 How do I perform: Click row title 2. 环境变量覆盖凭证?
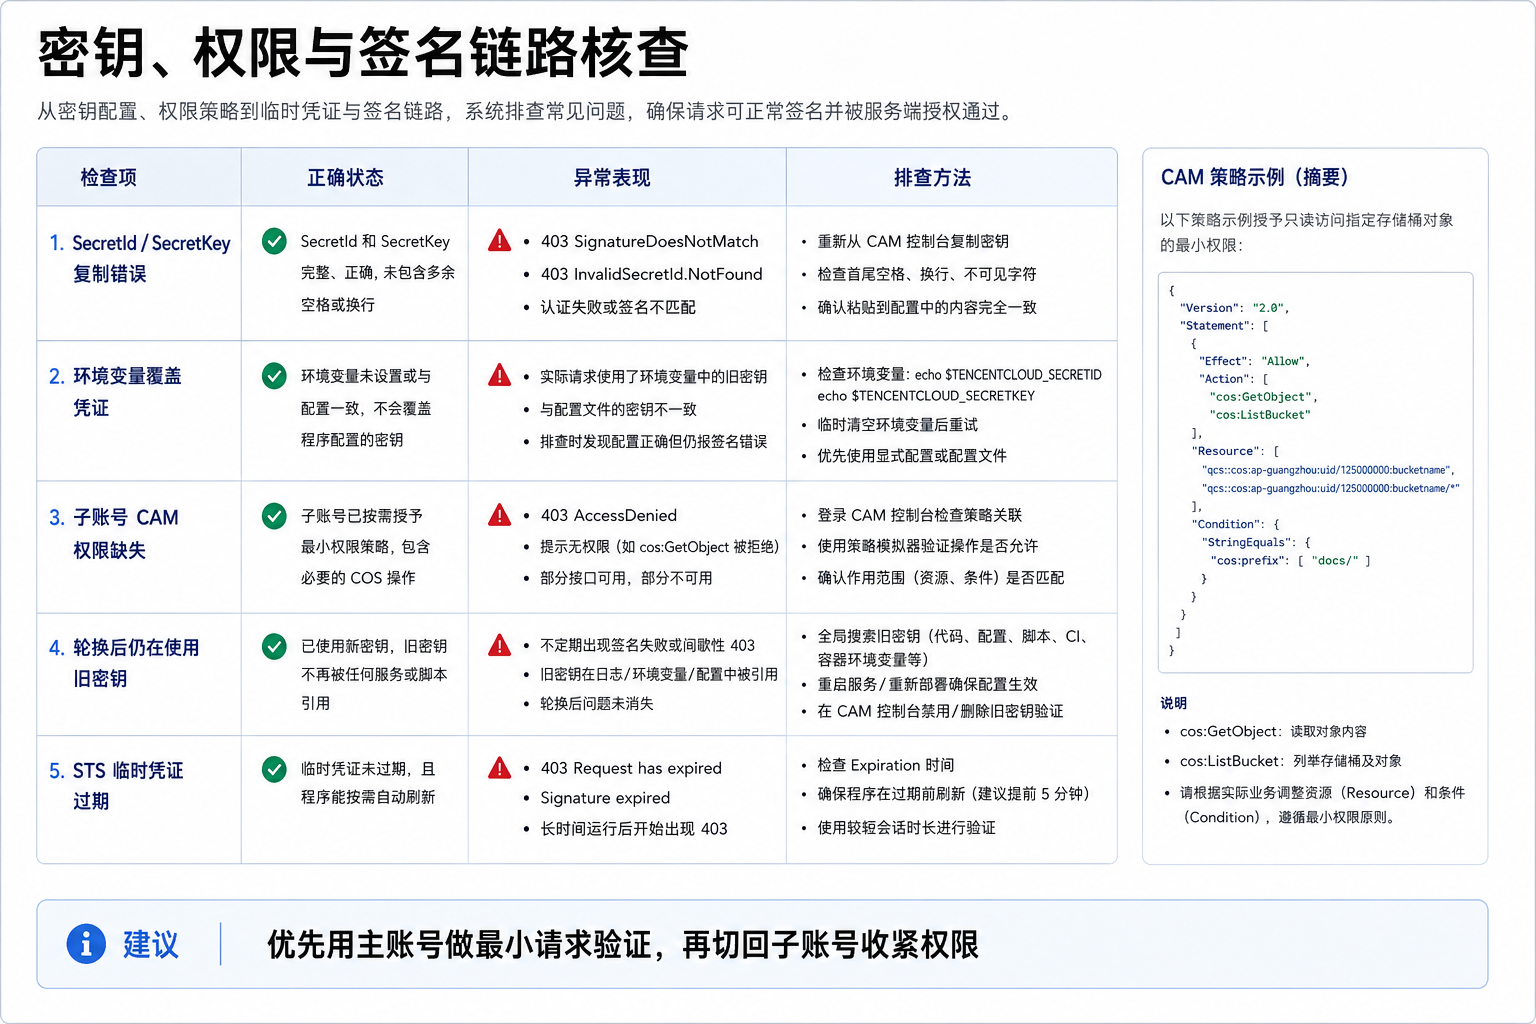[x=116, y=391]
